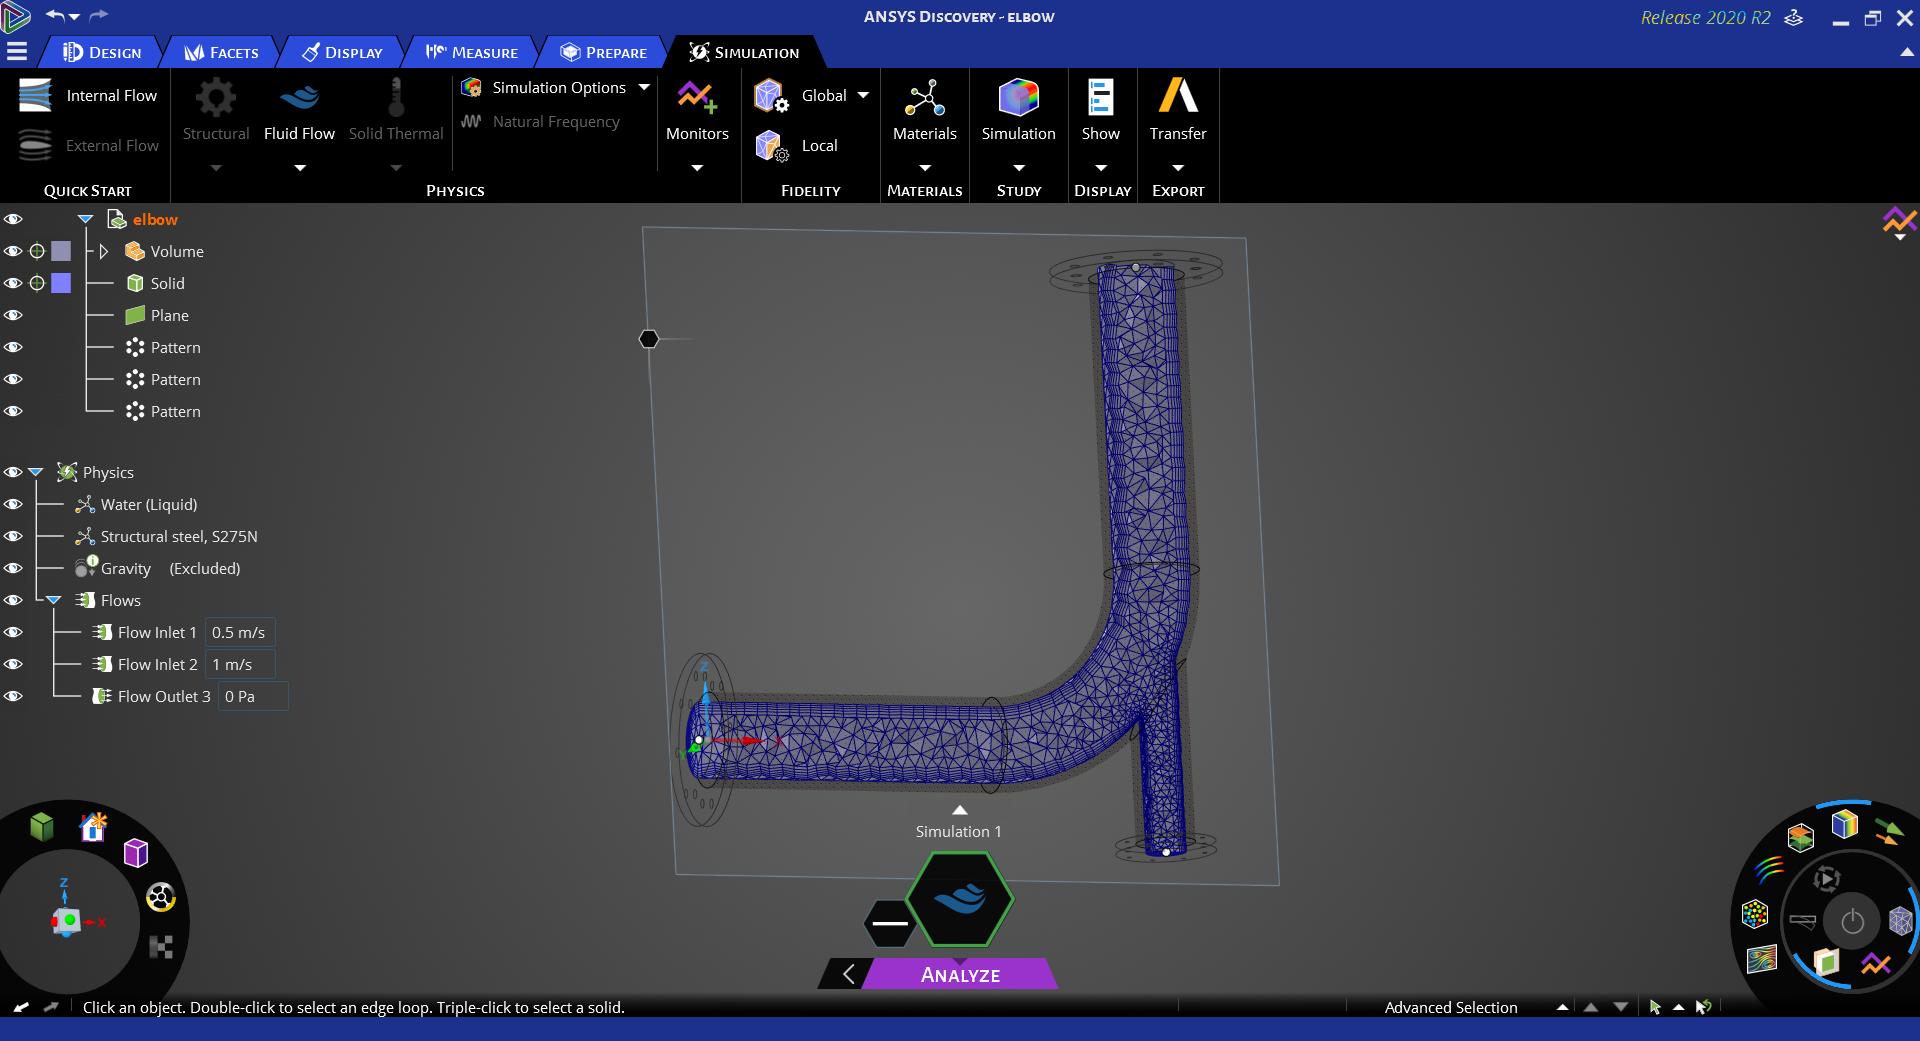This screenshot has width=1920, height=1041.
Task: Open the Monitors dropdown arrow
Action: pyautogui.click(x=697, y=168)
